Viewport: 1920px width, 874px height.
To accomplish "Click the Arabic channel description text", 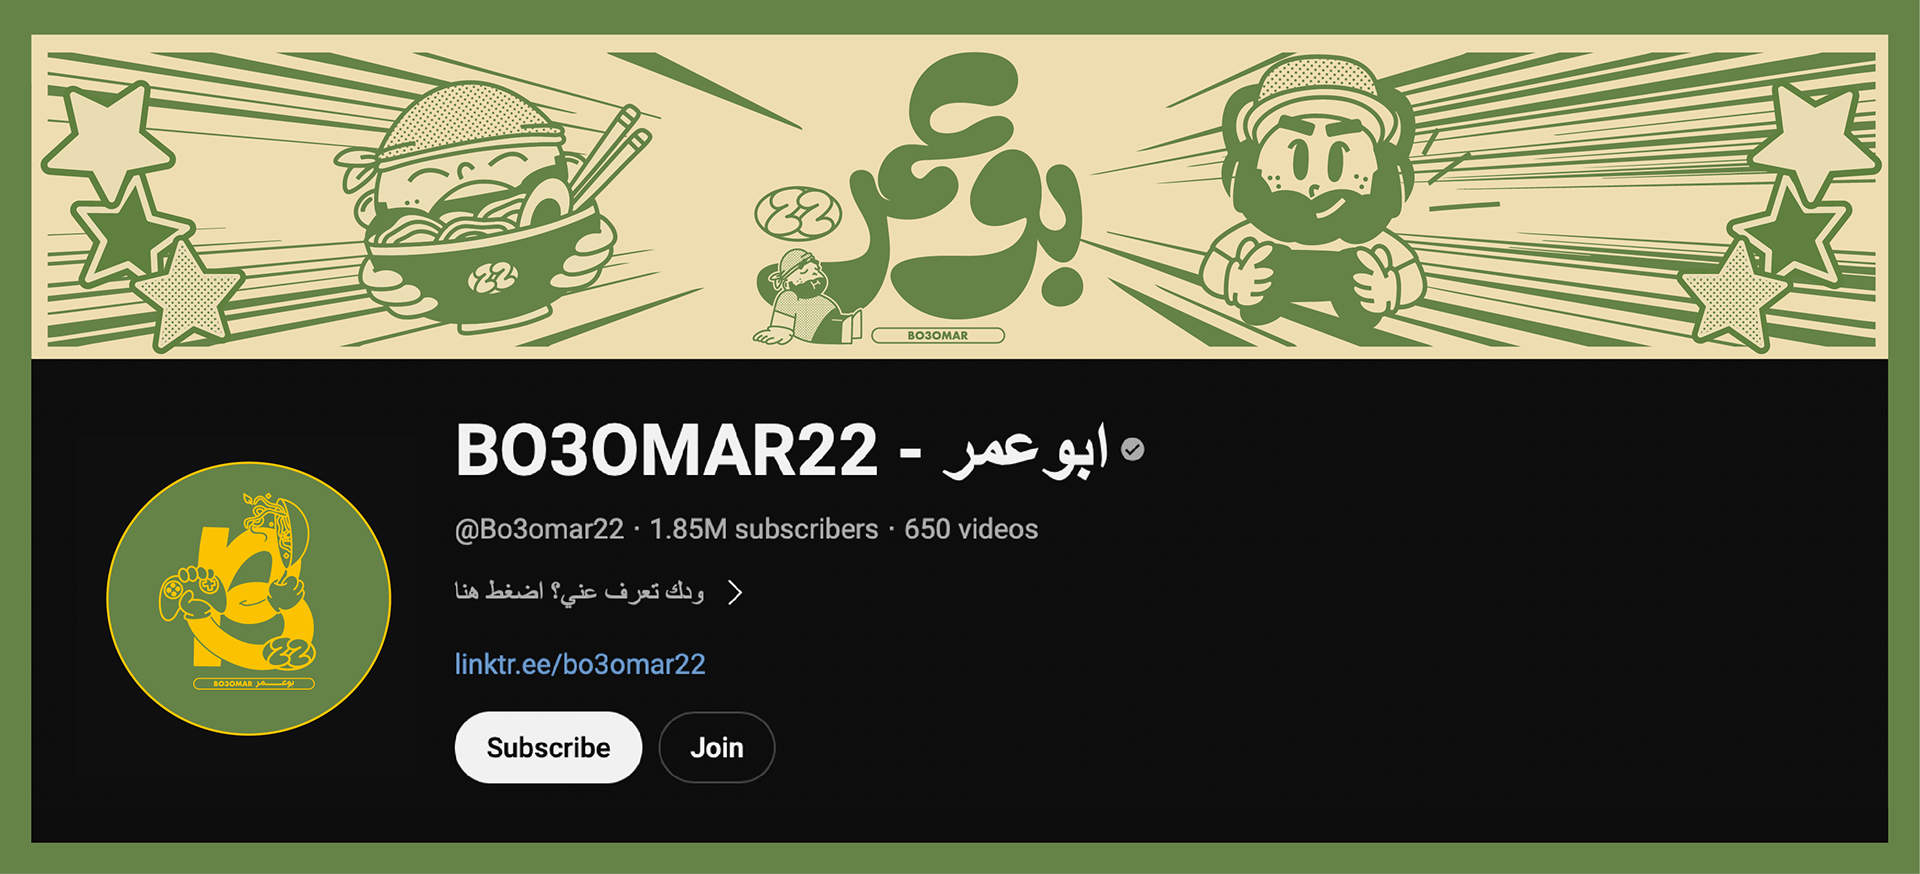I will pyautogui.click(x=579, y=591).
